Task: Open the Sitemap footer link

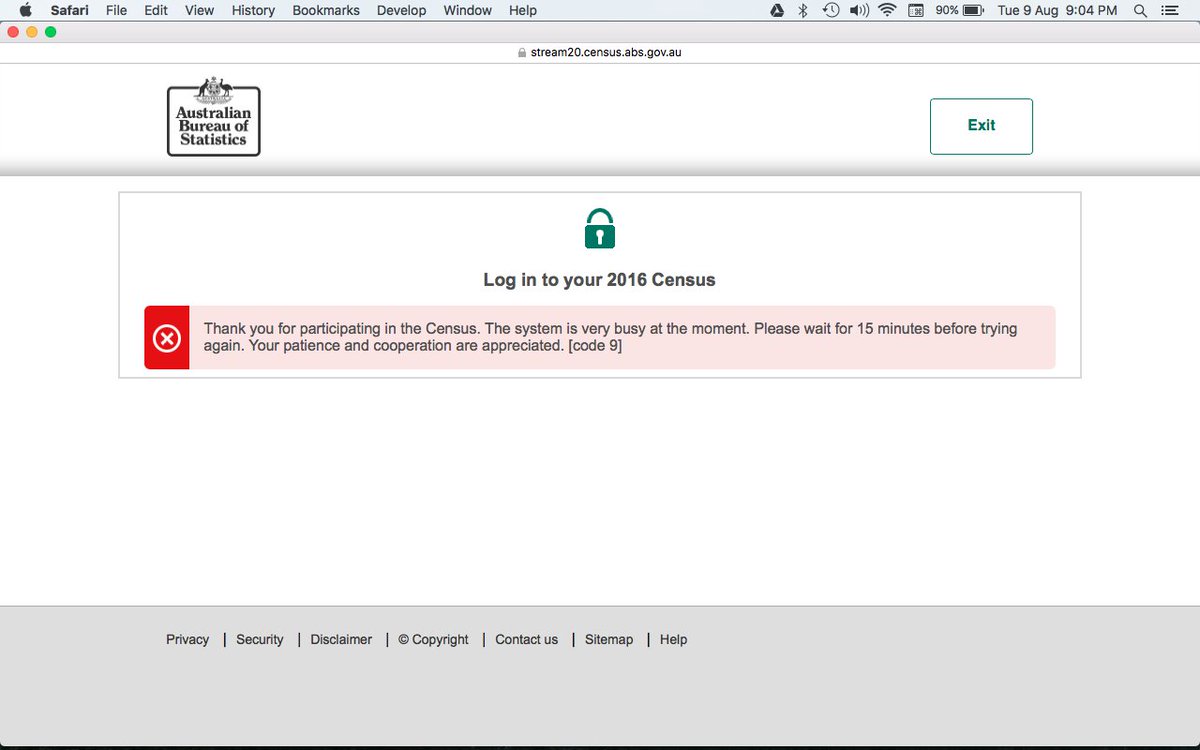Action: pyautogui.click(x=609, y=640)
